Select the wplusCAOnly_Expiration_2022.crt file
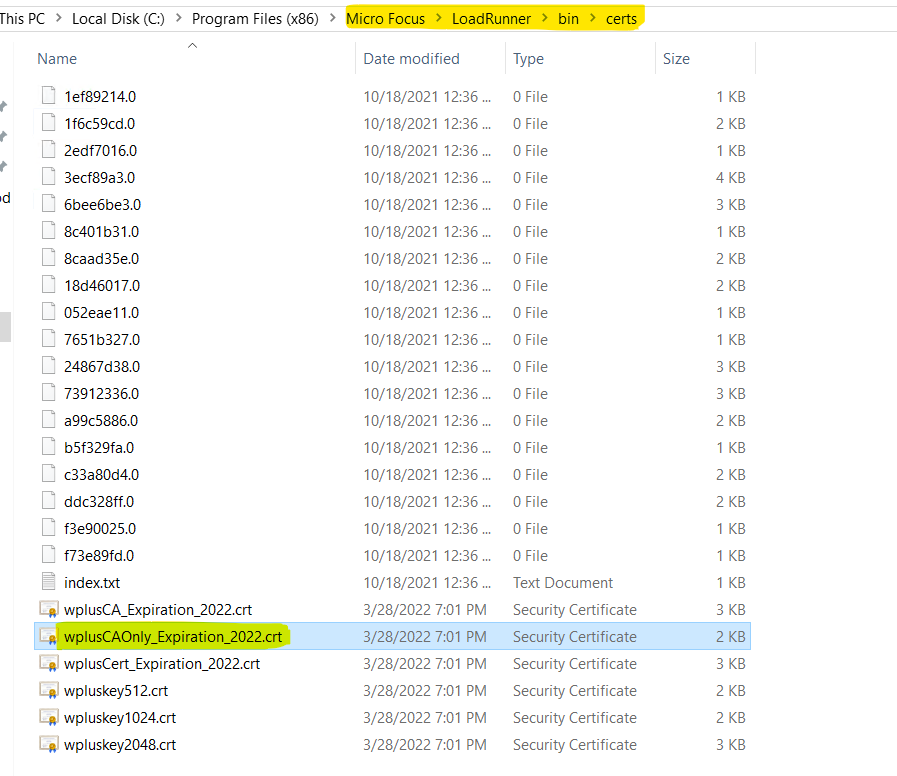This screenshot has width=897, height=776. pyautogui.click(x=172, y=636)
